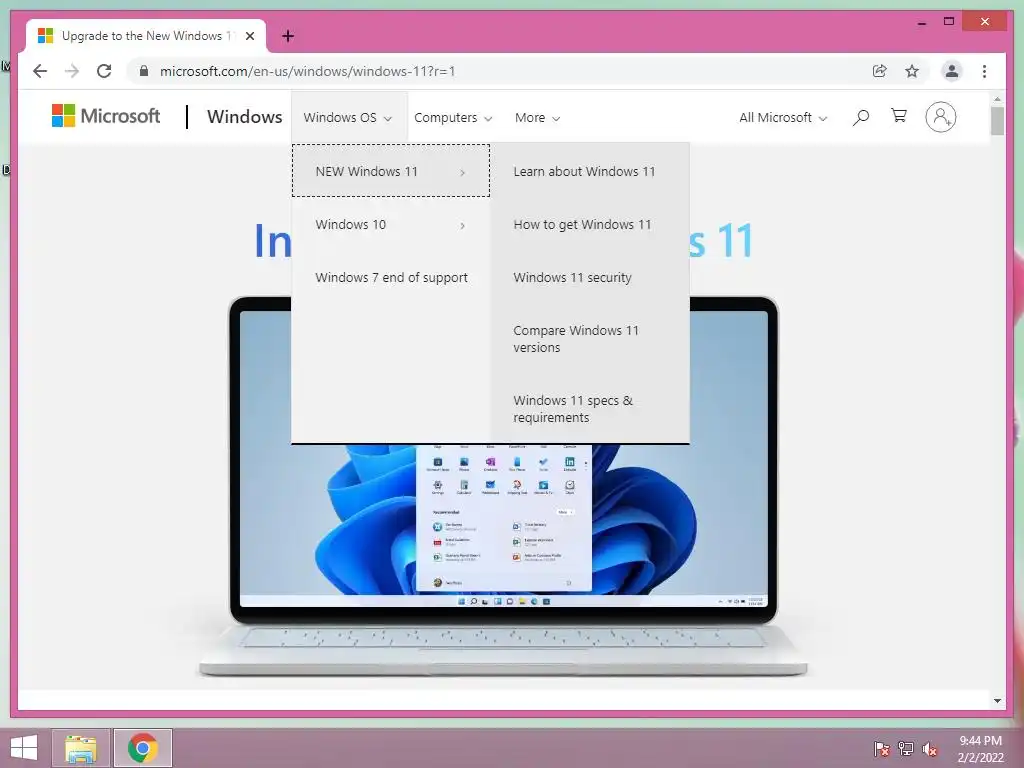Open How to get Windows 11
This screenshot has height=768, width=1024.
582,225
